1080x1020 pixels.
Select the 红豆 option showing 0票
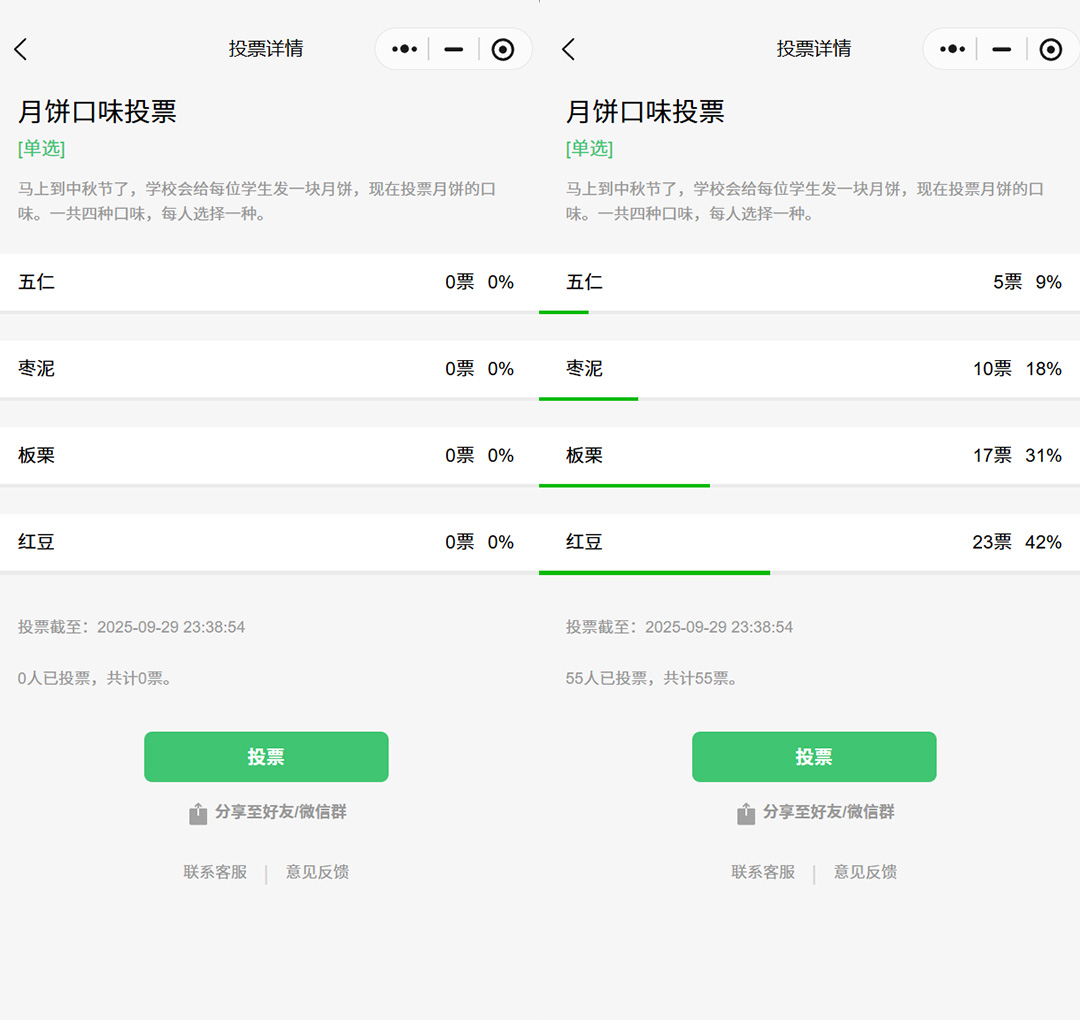(266, 542)
